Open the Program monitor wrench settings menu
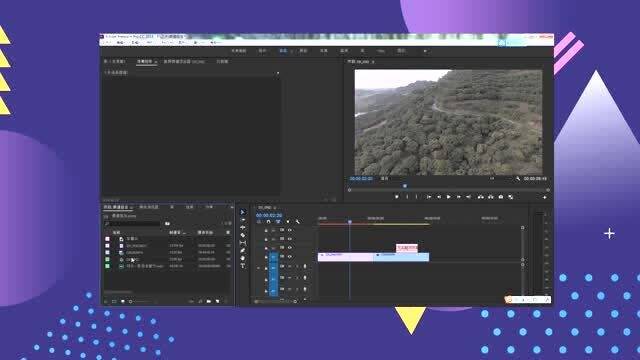 pyautogui.click(x=518, y=178)
